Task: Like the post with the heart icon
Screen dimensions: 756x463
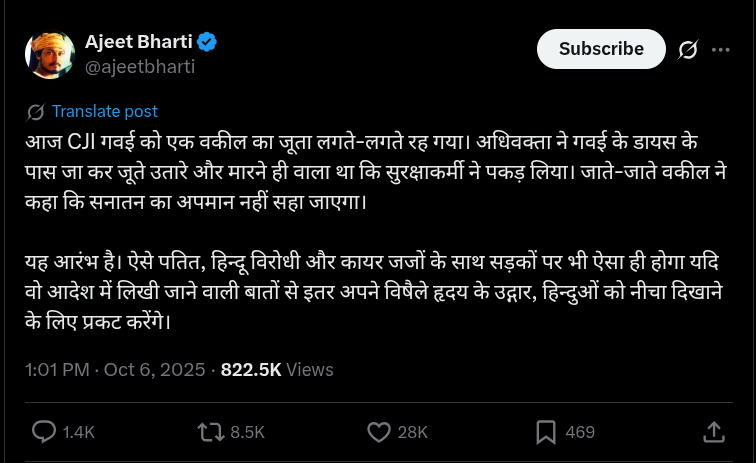Action: pyautogui.click(x=378, y=432)
